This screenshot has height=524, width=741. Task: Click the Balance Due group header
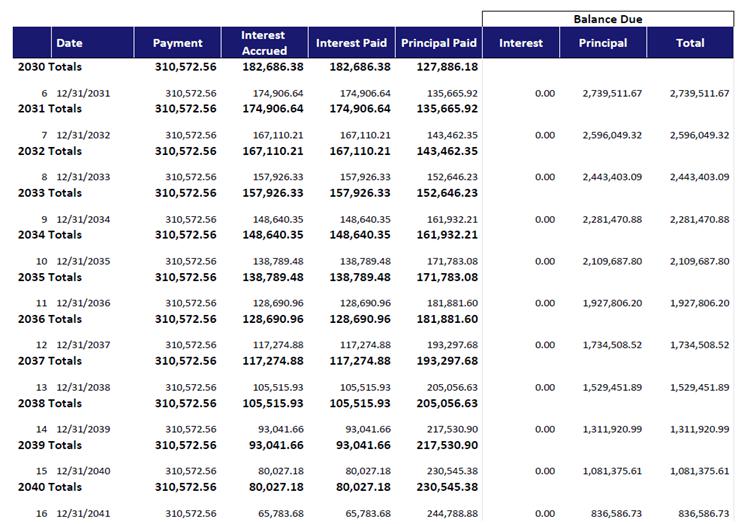pyautogui.click(x=607, y=19)
